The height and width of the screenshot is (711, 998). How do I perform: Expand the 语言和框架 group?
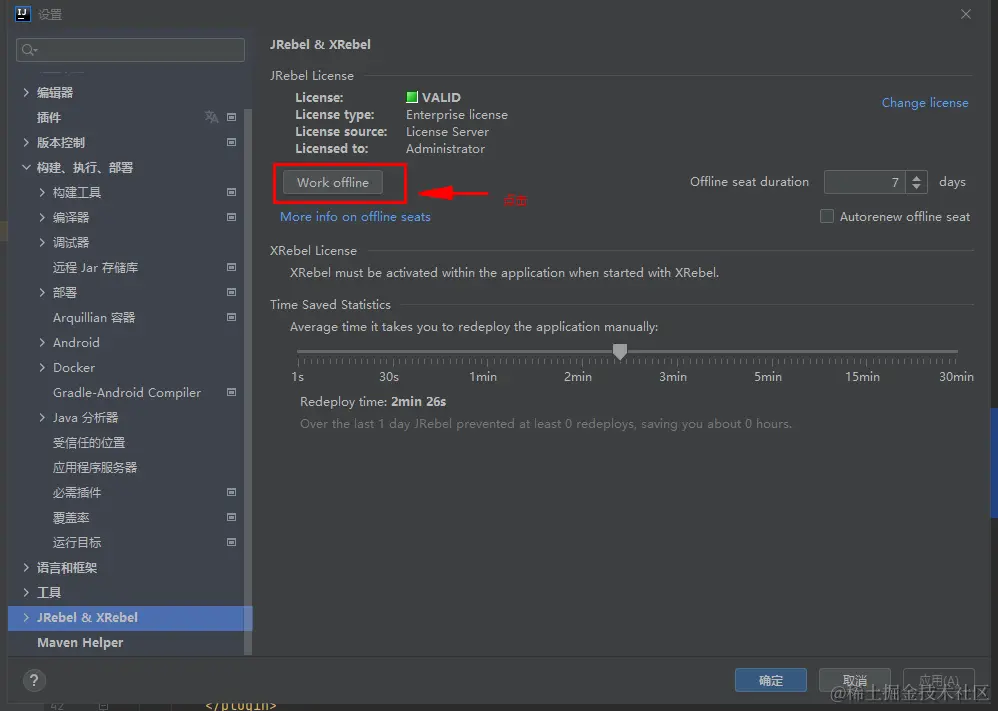pyautogui.click(x=26, y=567)
